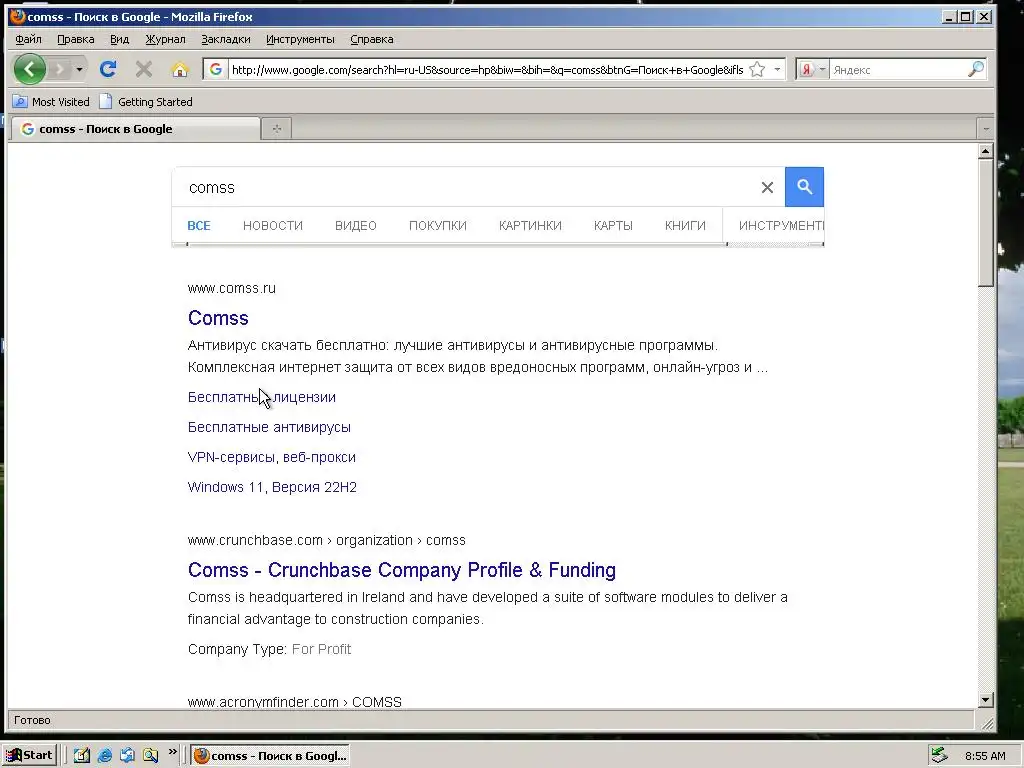Open the ИНСТРУМЕНТЫ search tools
Viewport: 1024px width, 768px height.
tap(781, 225)
